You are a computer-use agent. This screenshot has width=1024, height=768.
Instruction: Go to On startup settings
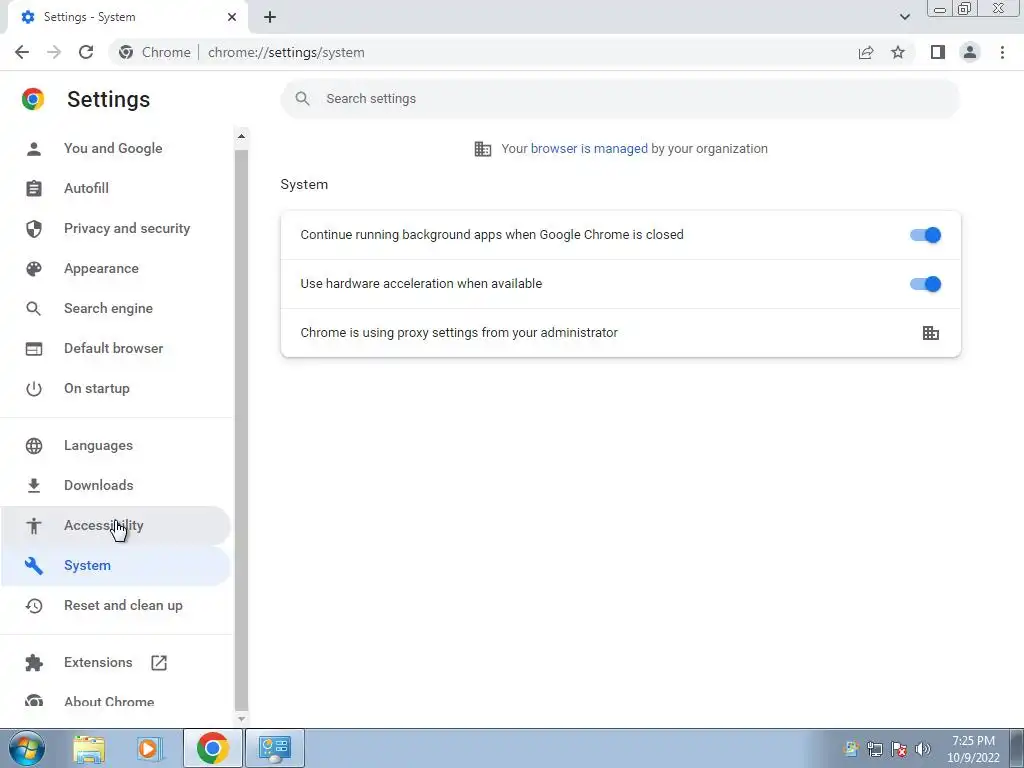point(115,389)
